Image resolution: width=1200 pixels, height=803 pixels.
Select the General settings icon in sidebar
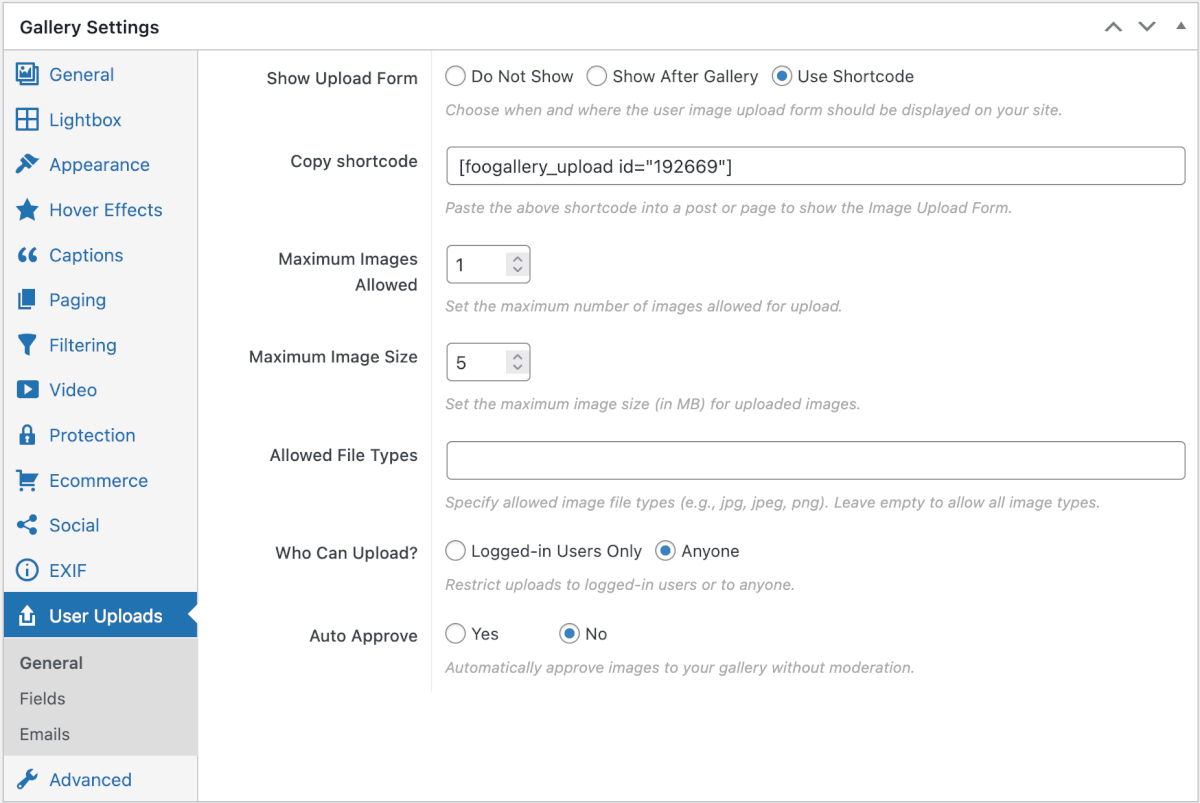click(x=25, y=74)
